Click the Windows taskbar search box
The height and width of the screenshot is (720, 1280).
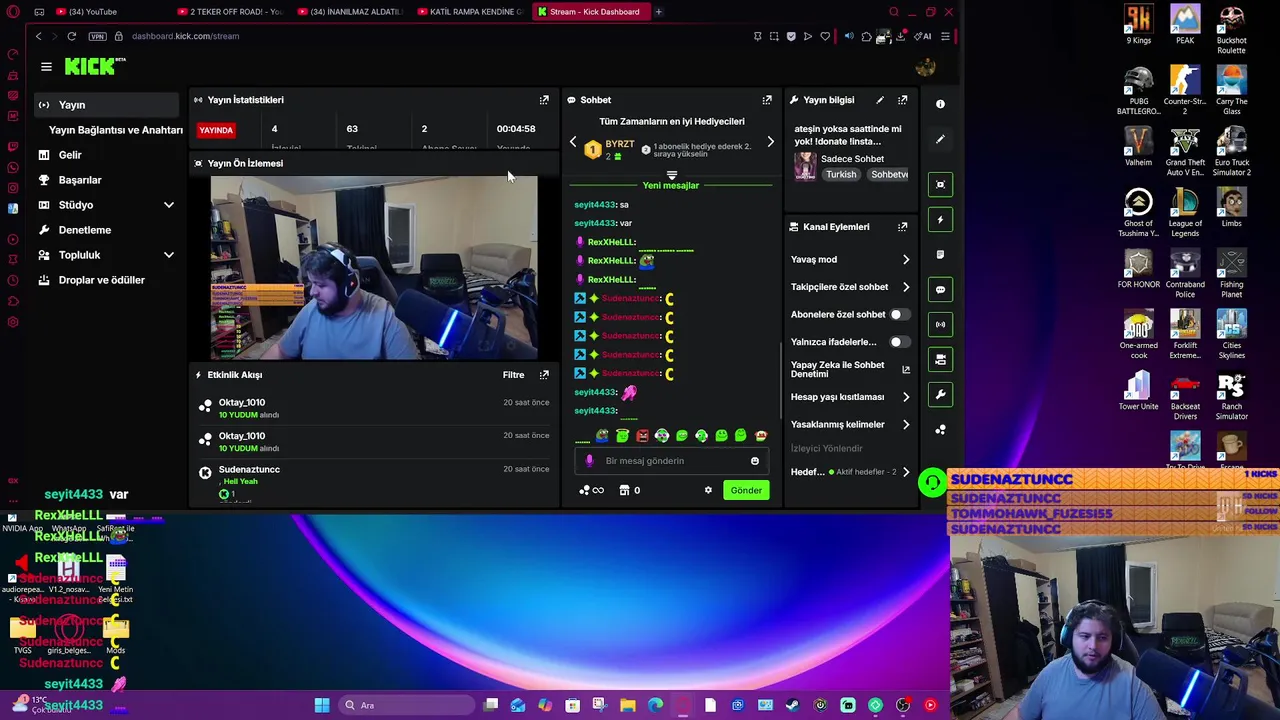tap(405, 705)
